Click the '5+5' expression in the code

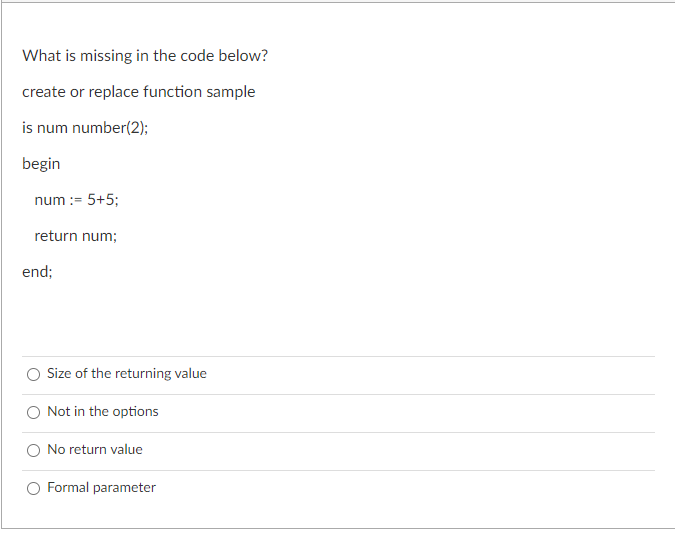101,200
